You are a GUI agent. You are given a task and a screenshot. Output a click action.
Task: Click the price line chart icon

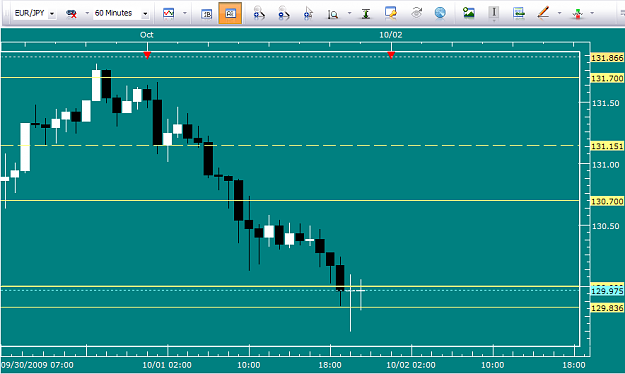point(518,13)
